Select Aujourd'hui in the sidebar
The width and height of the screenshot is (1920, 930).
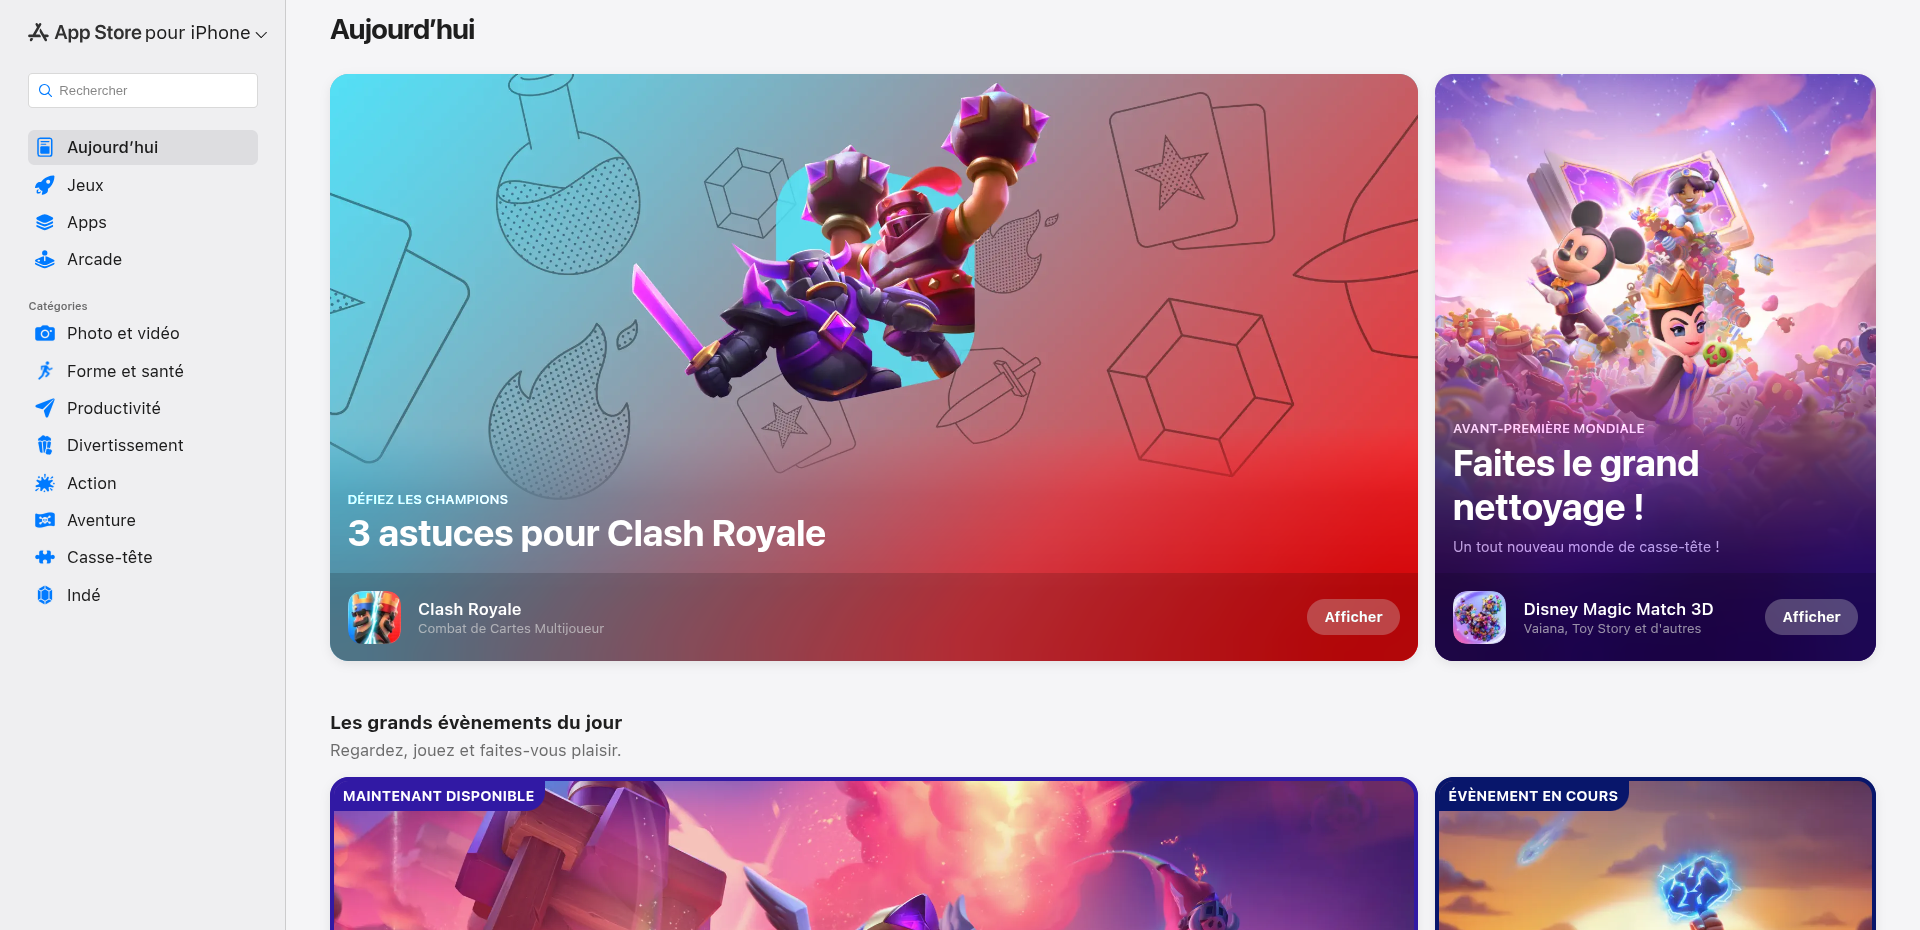click(143, 147)
